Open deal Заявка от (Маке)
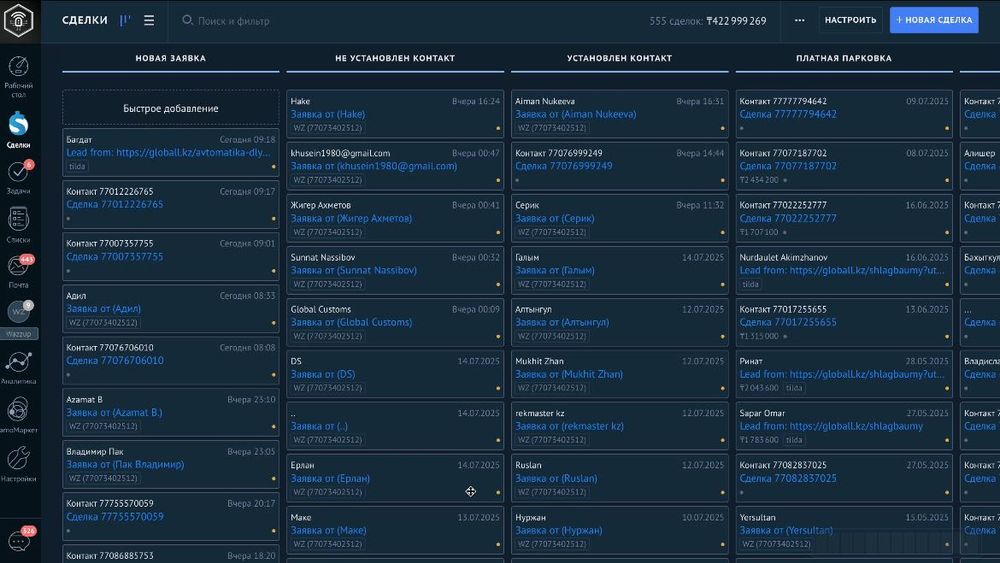Screen dimensions: 1000x563 (x=328, y=530)
